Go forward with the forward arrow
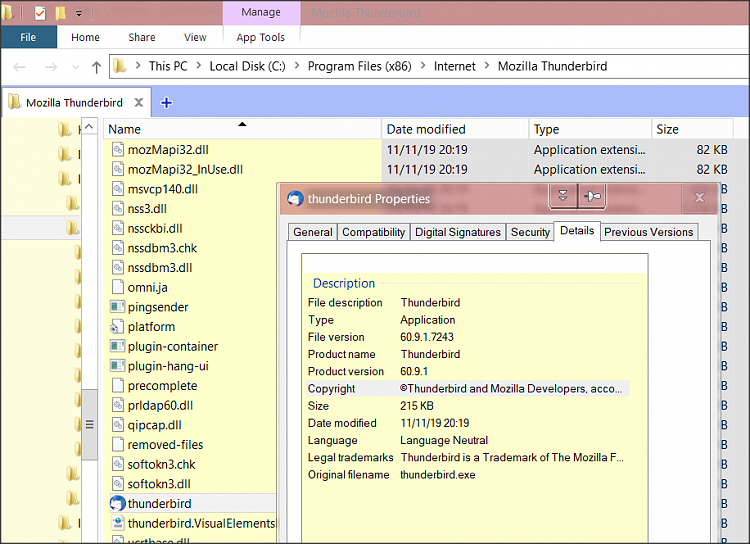 pyautogui.click(x=51, y=67)
